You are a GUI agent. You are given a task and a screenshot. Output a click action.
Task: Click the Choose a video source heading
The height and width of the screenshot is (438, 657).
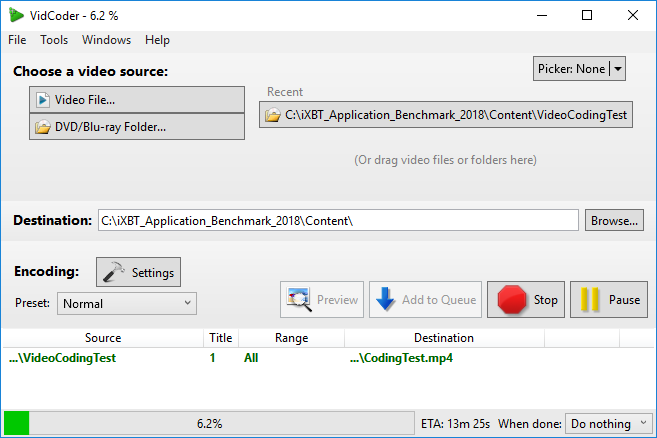coord(91,71)
